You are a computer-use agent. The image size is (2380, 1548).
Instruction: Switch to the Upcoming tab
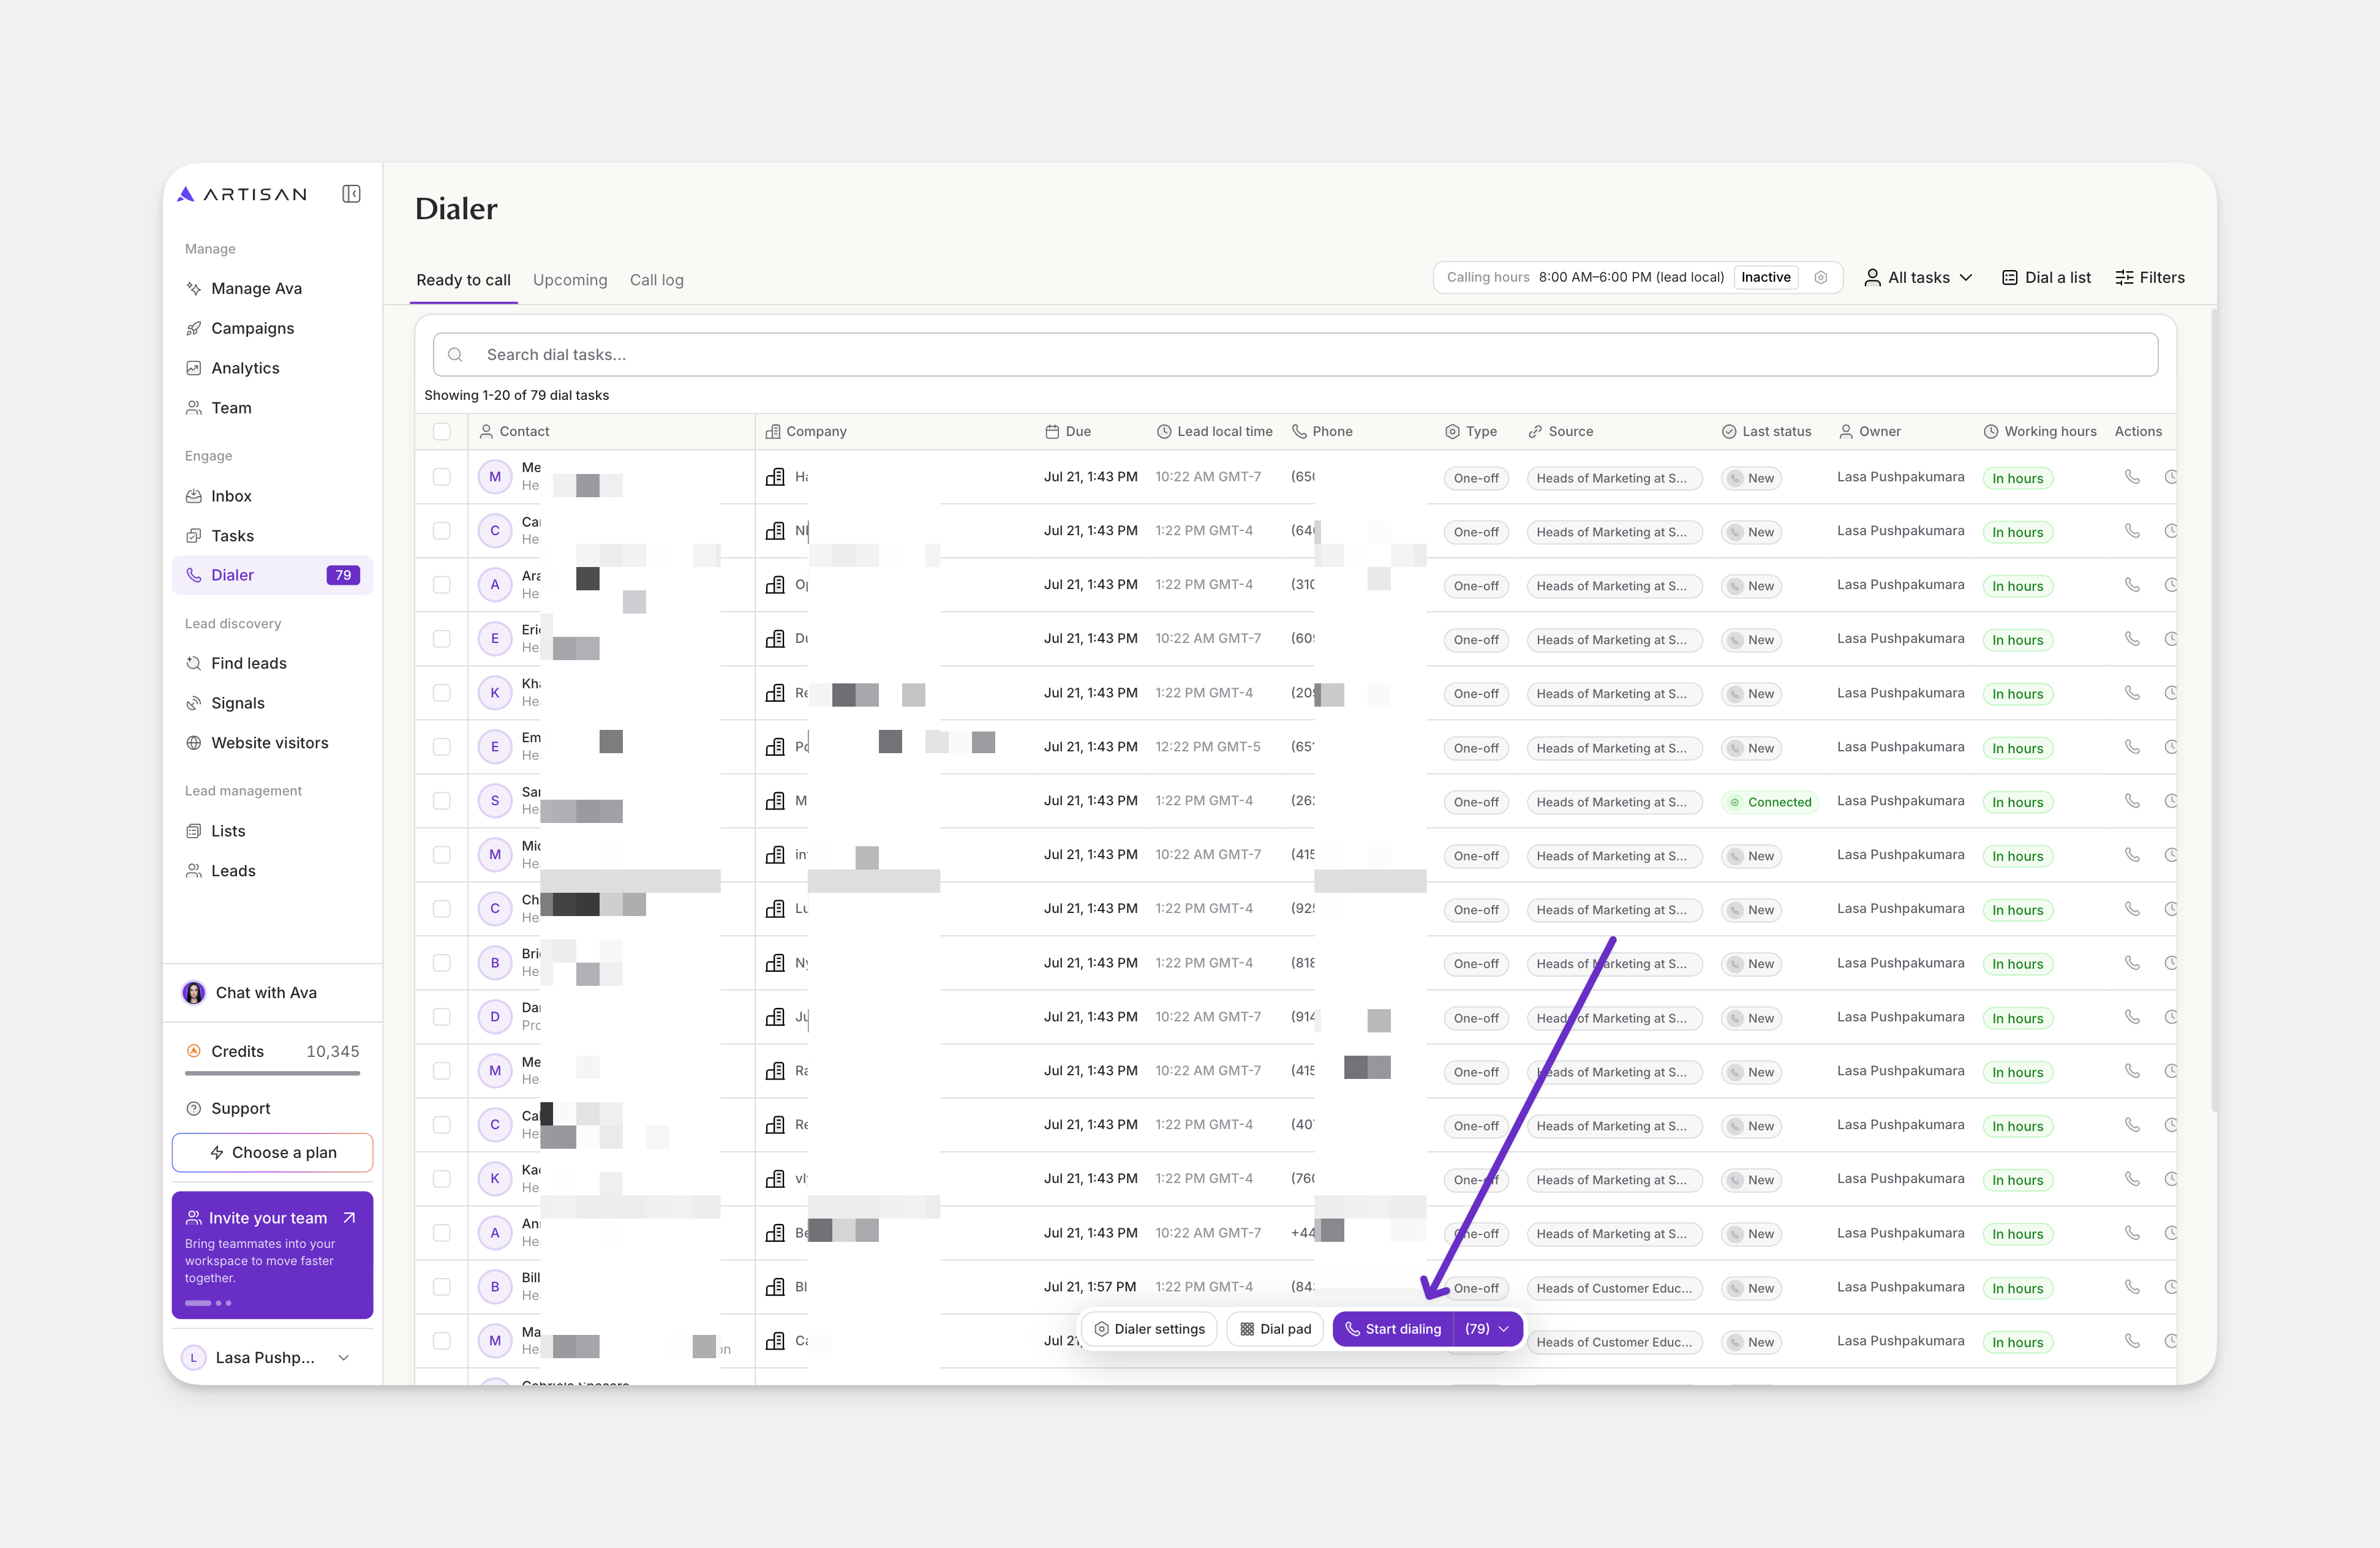[570, 280]
